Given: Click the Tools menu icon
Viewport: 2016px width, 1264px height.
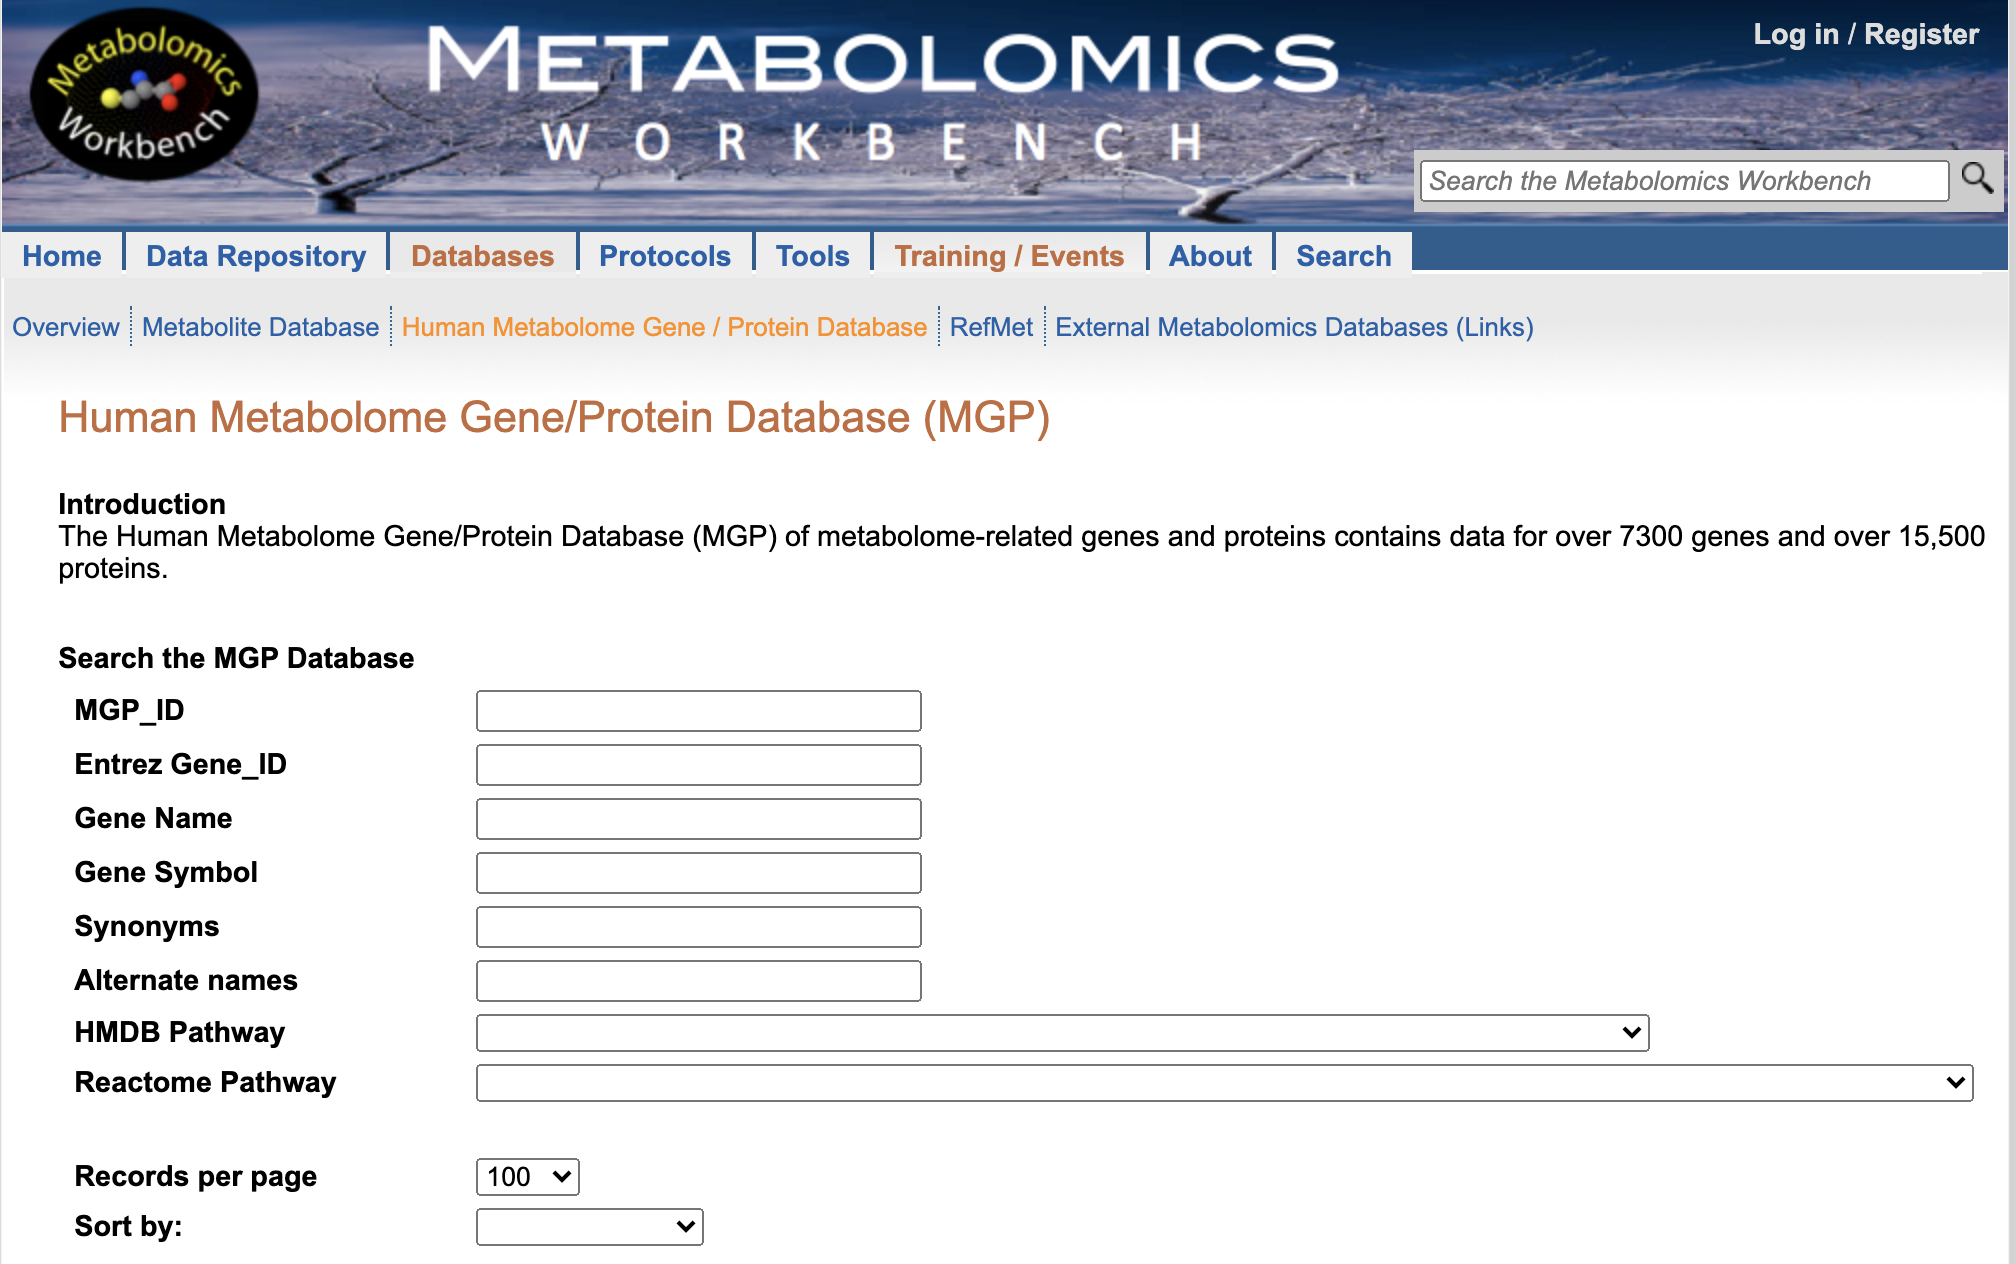Looking at the screenshot, I should point(809,255).
